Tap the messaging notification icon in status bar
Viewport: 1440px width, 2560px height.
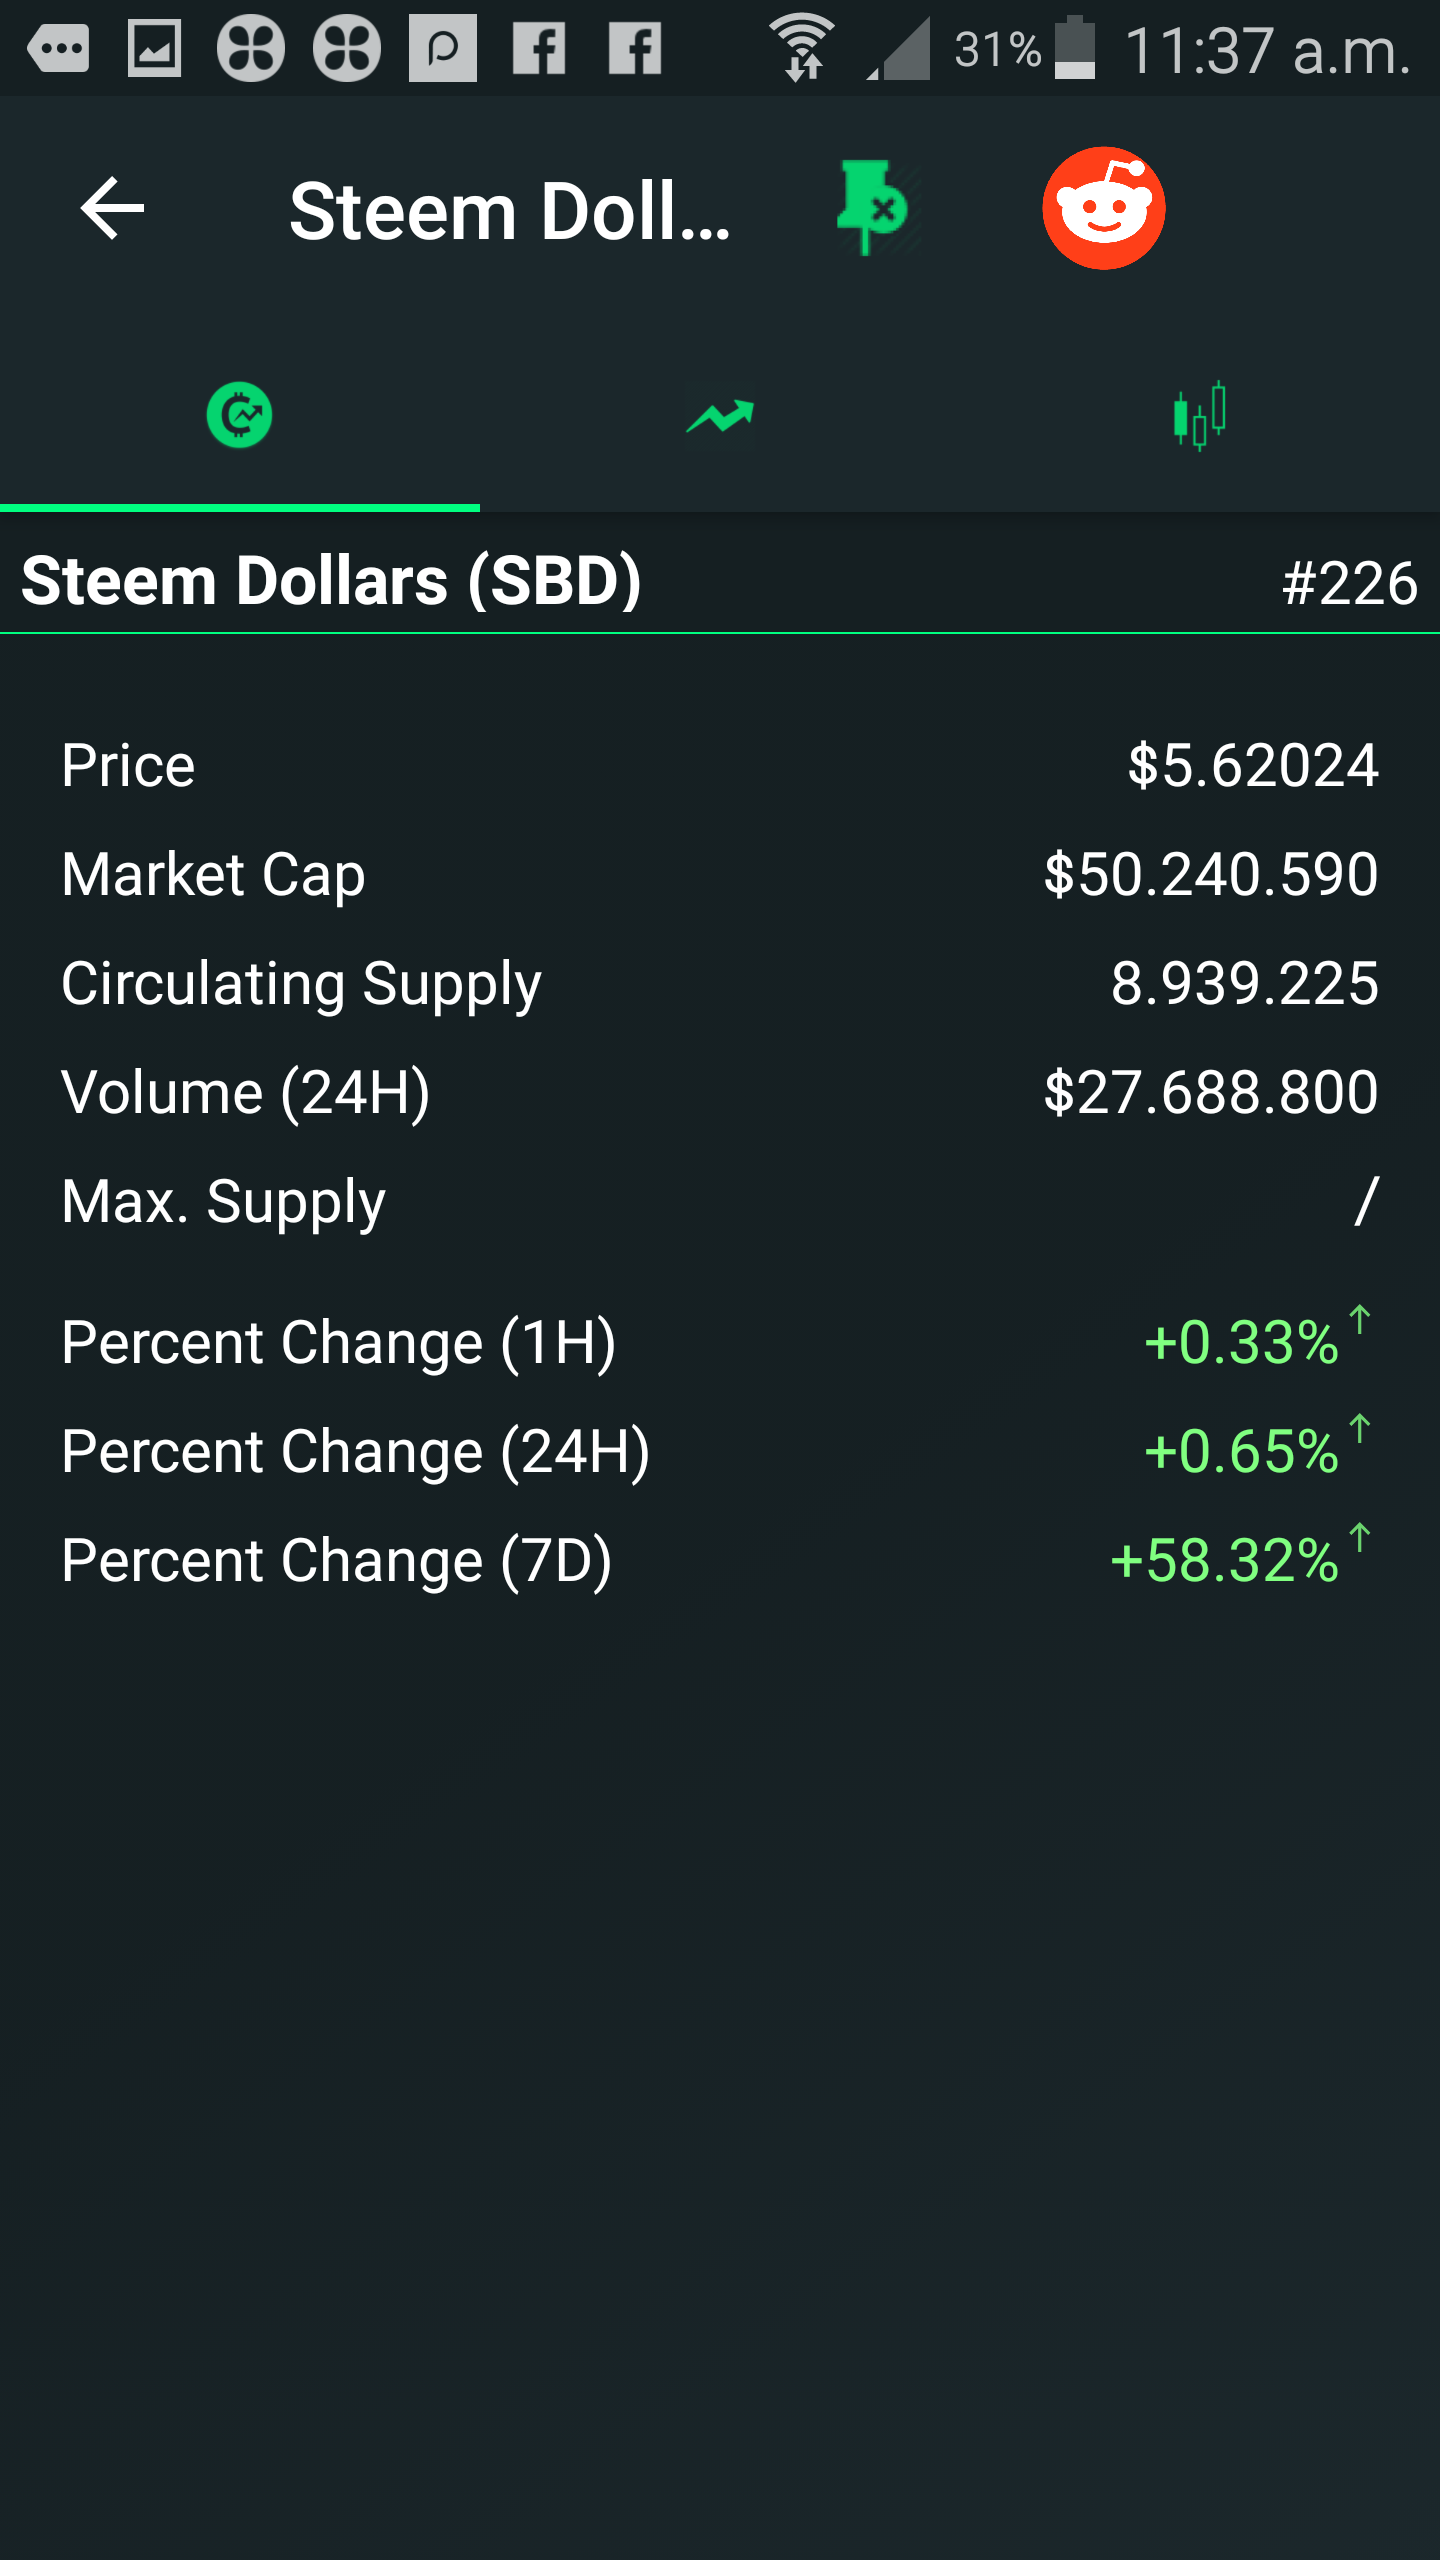click(x=58, y=48)
